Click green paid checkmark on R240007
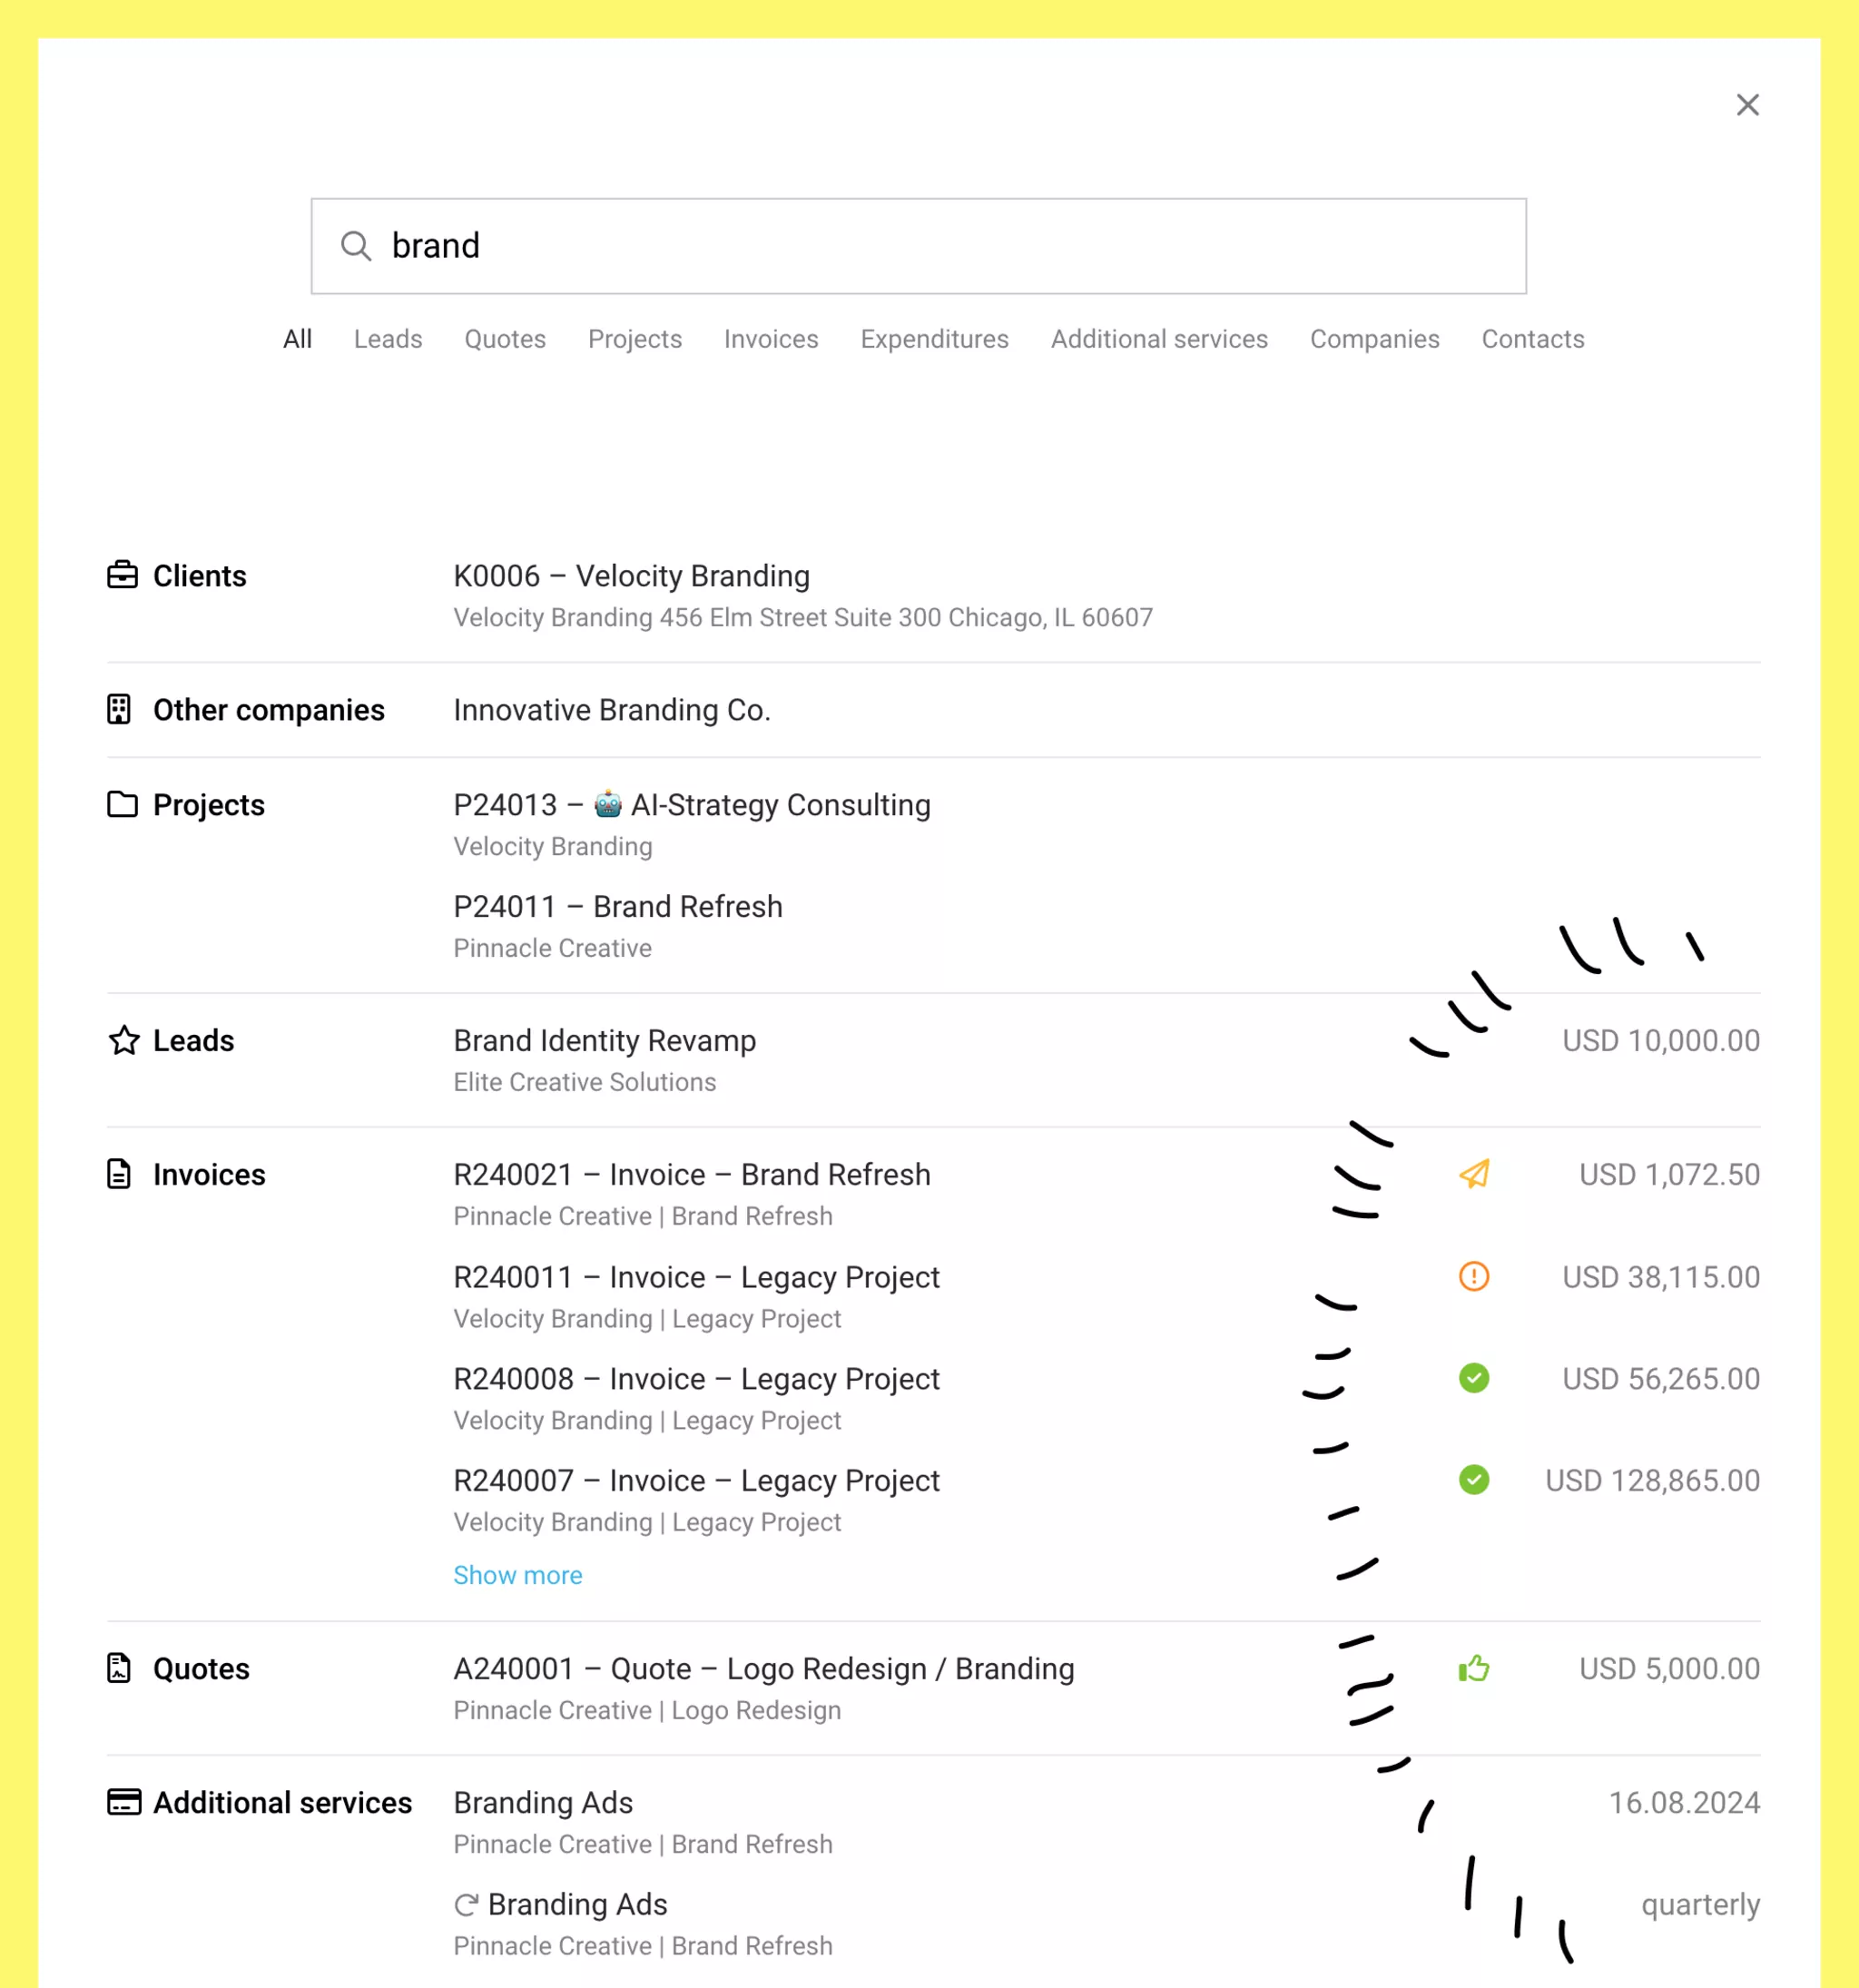The width and height of the screenshot is (1859, 1988). [1474, 1480]
